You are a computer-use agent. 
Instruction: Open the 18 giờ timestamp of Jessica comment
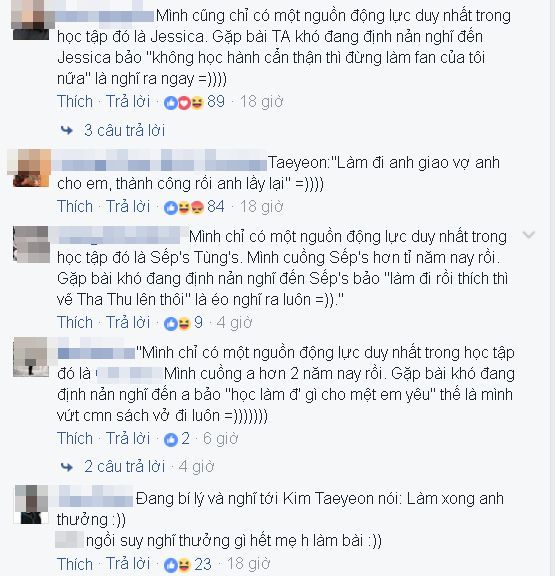262,102
